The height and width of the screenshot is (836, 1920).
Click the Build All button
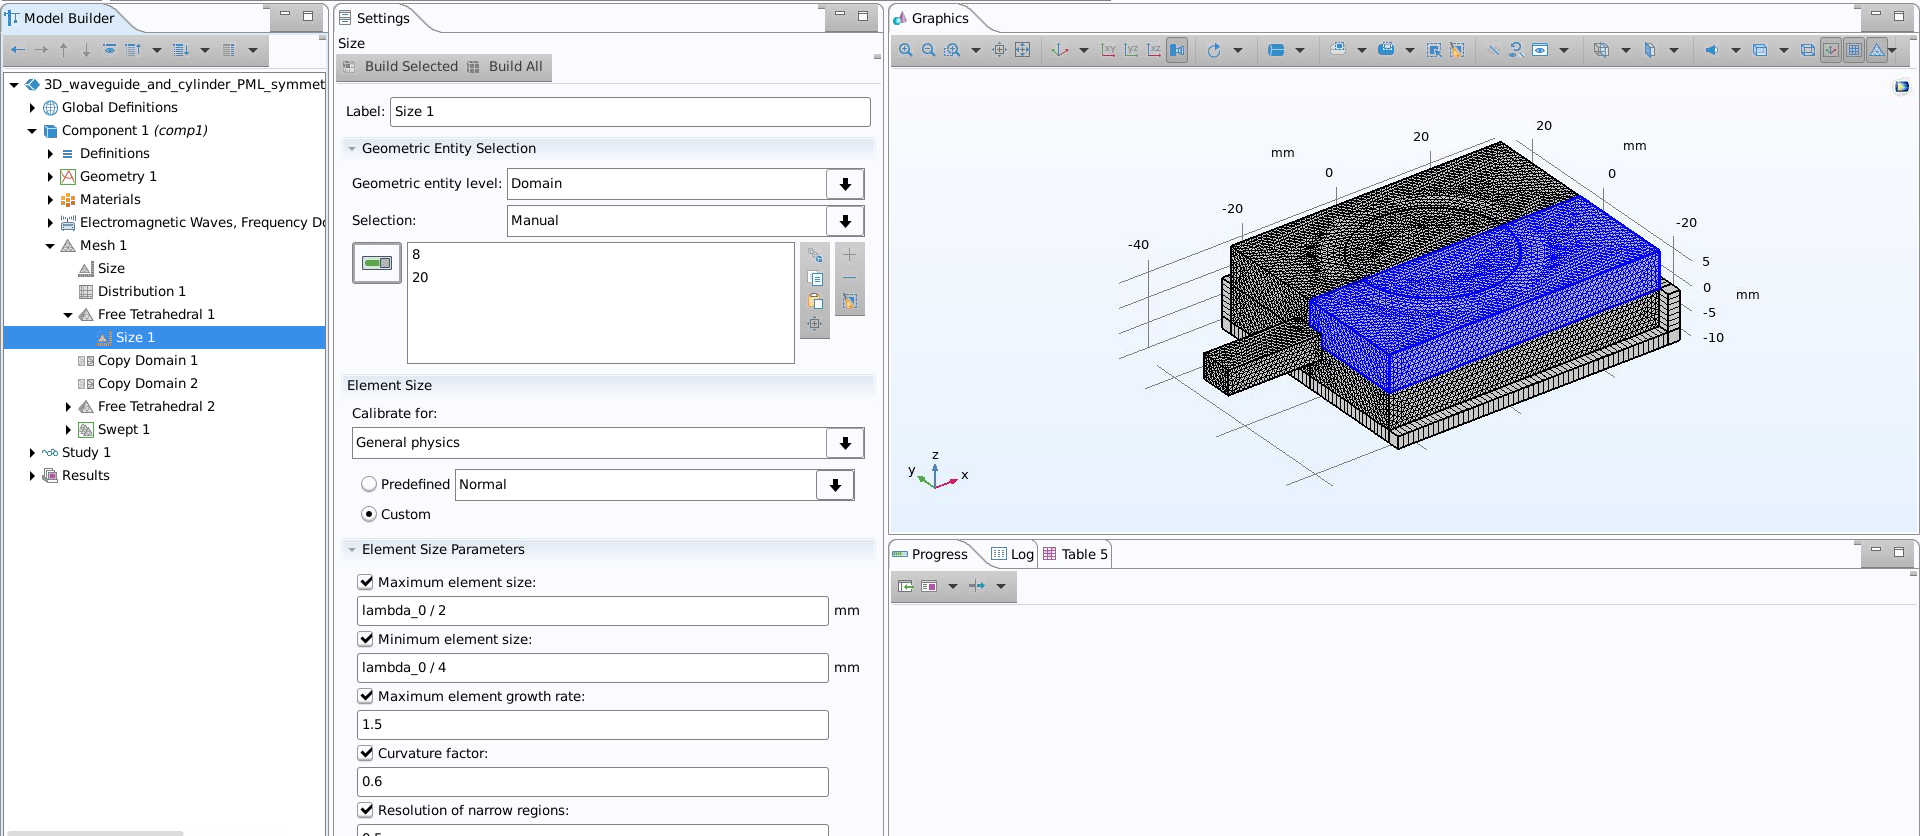pyautogui.click(x=506, y=67)
